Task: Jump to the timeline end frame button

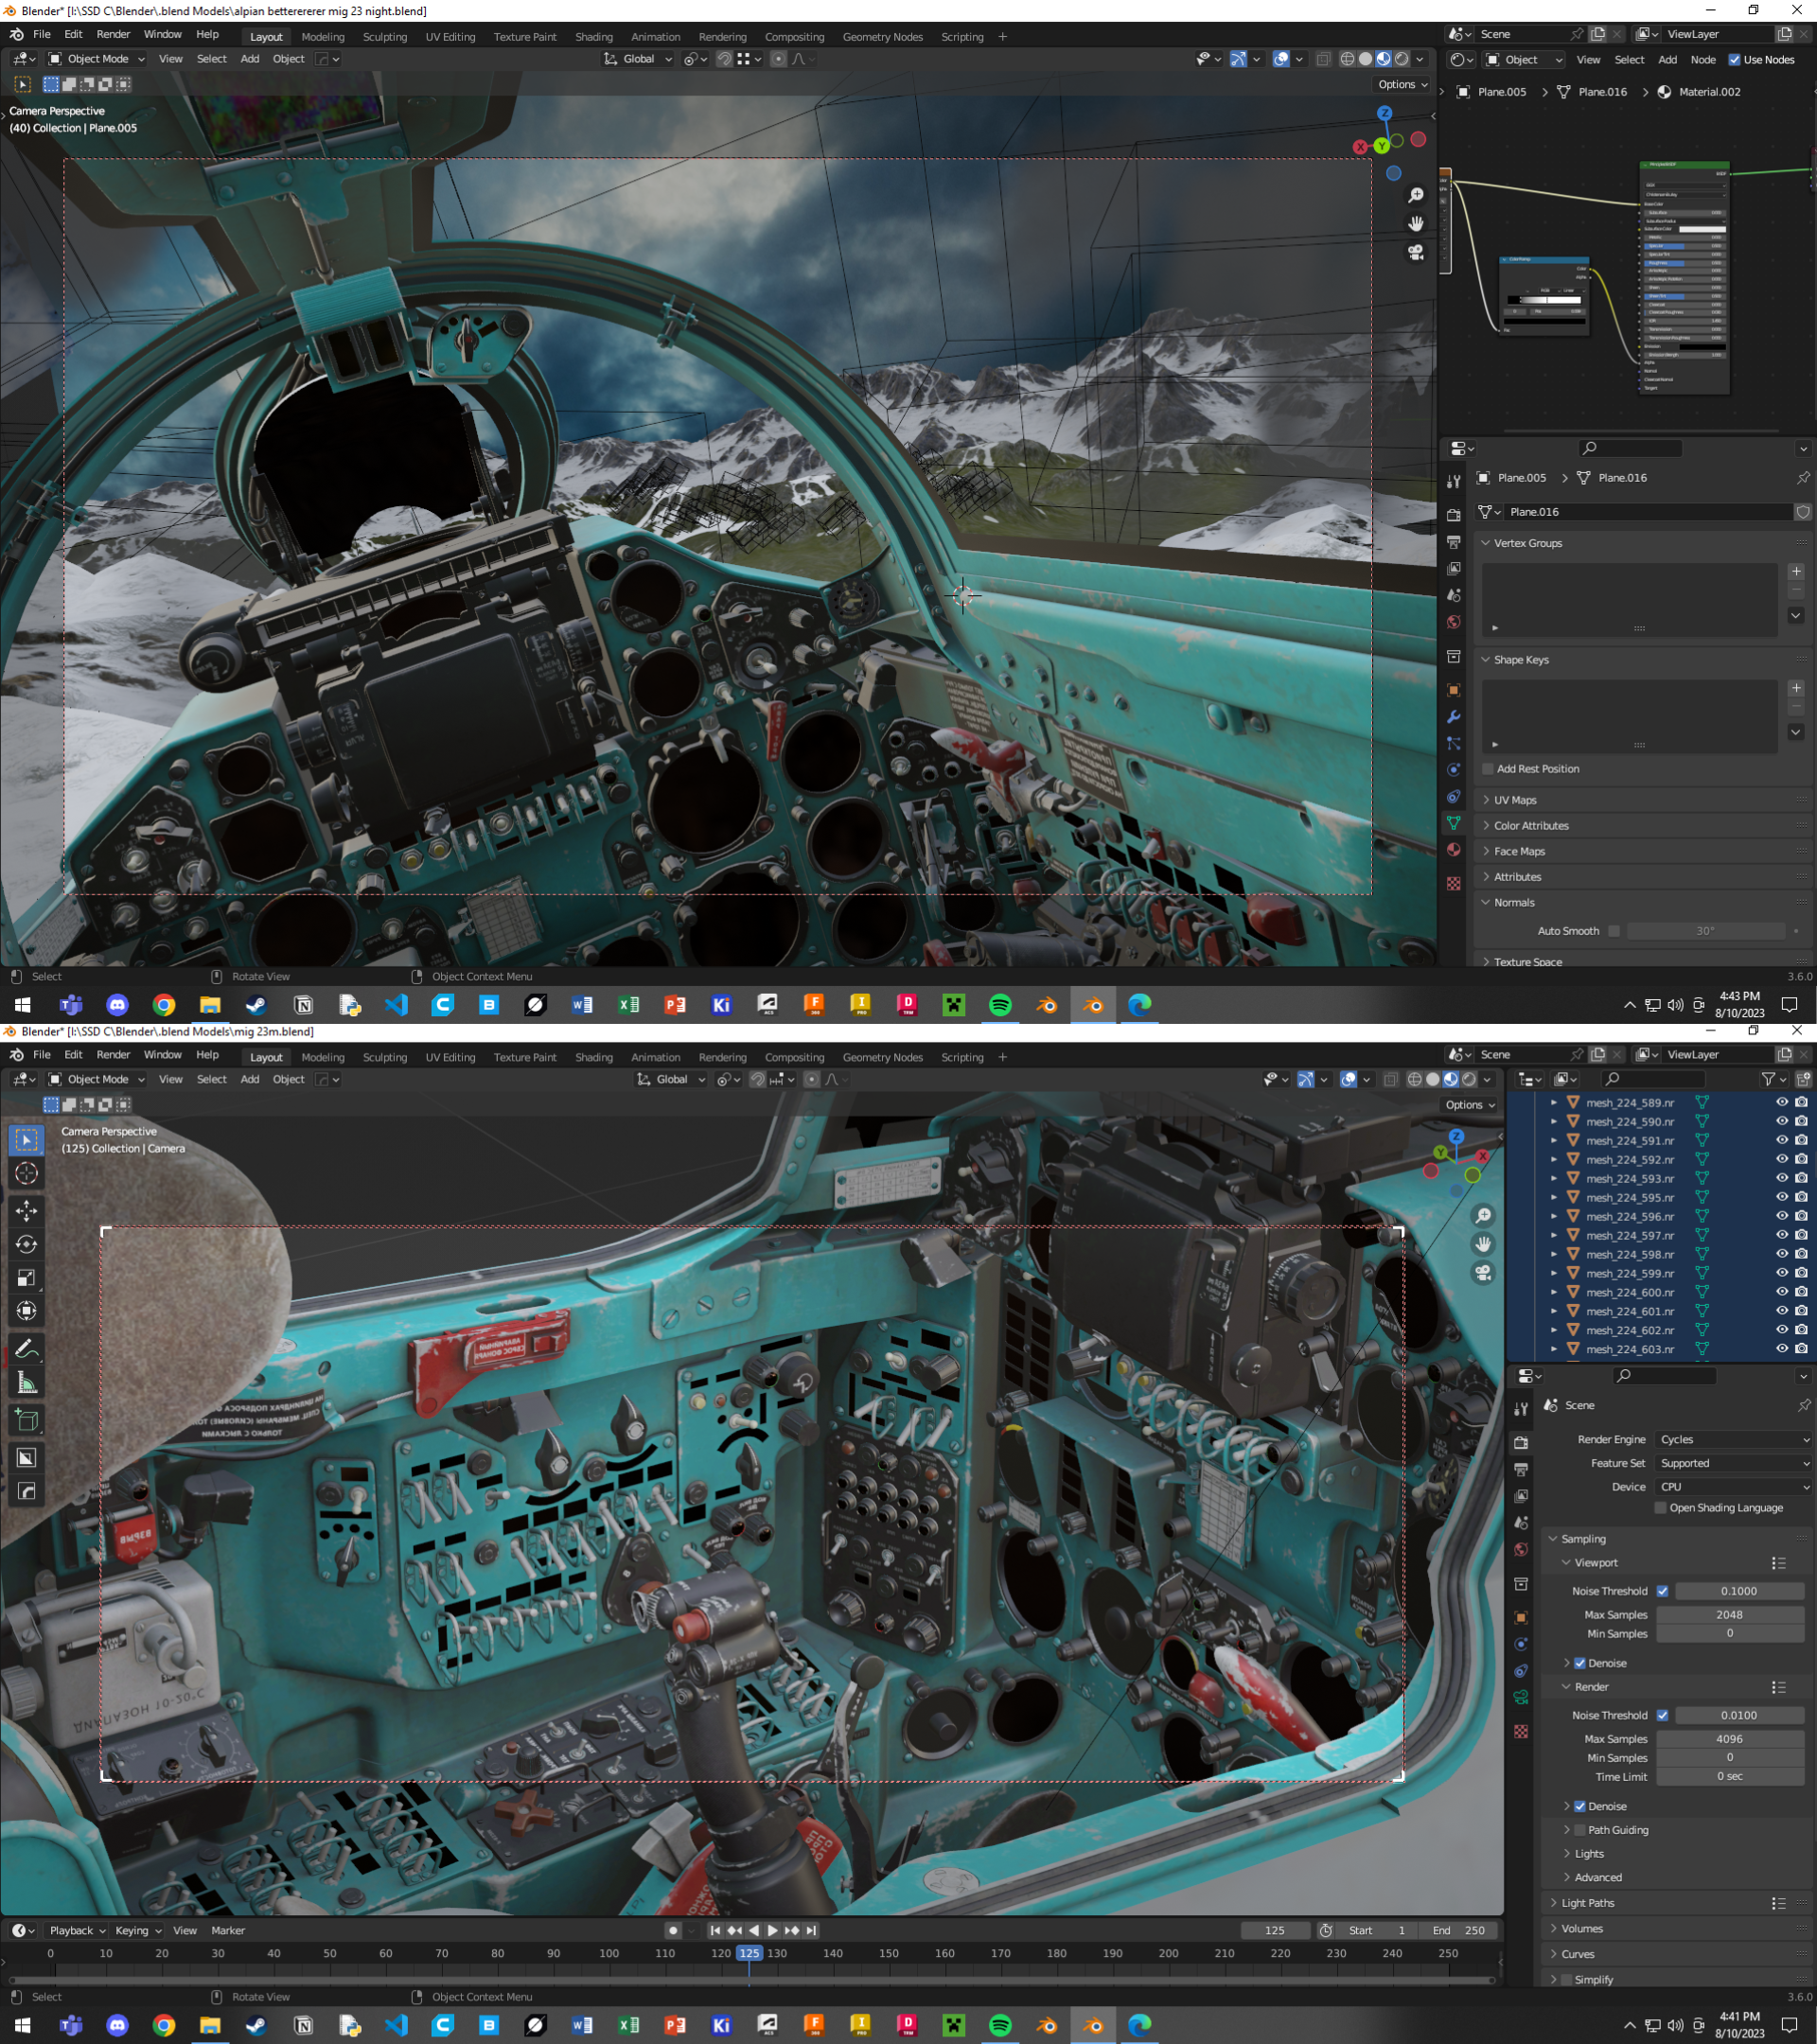Action: [811, 1930]
